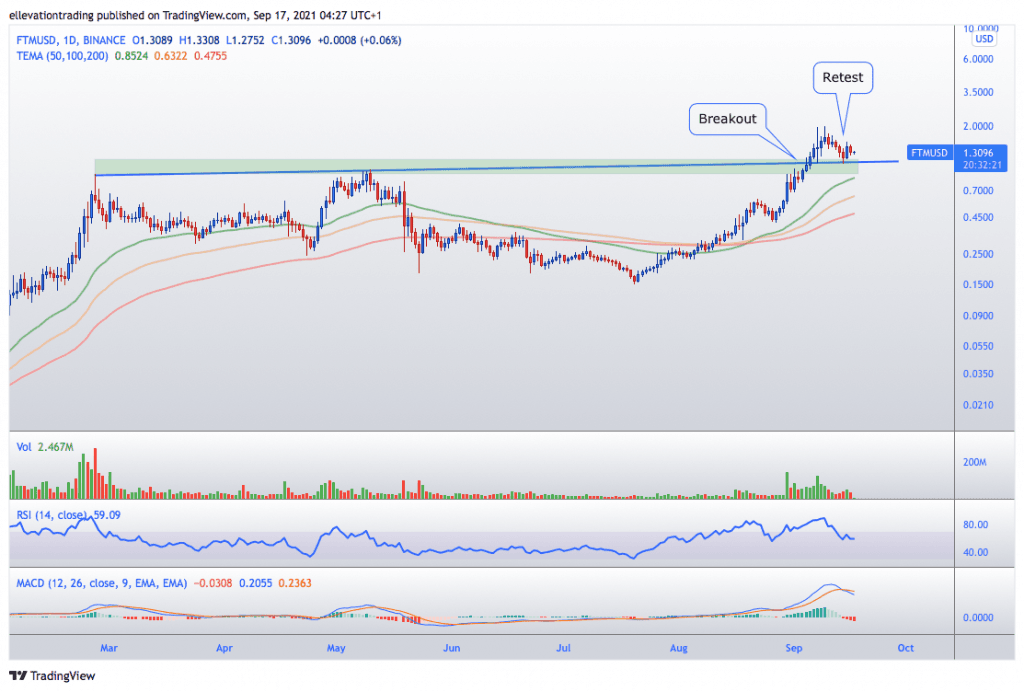Click the green MACD histogram bars
The height and width of the screenshot is (692, 1024).
pyautogui.click(x=820, y=612)
